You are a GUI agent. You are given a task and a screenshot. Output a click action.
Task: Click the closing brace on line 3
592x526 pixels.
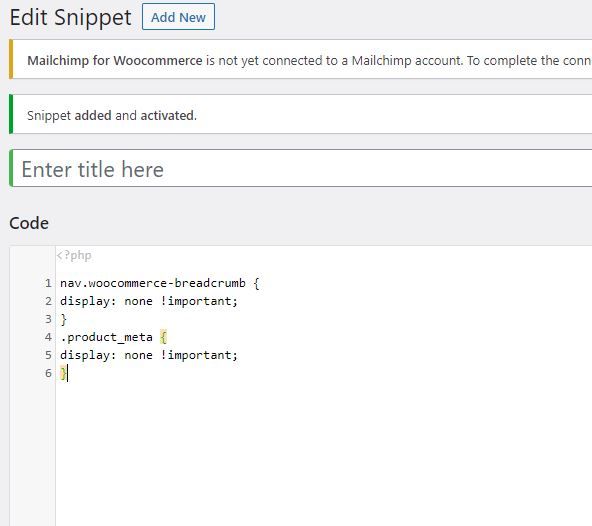[63, 319]
